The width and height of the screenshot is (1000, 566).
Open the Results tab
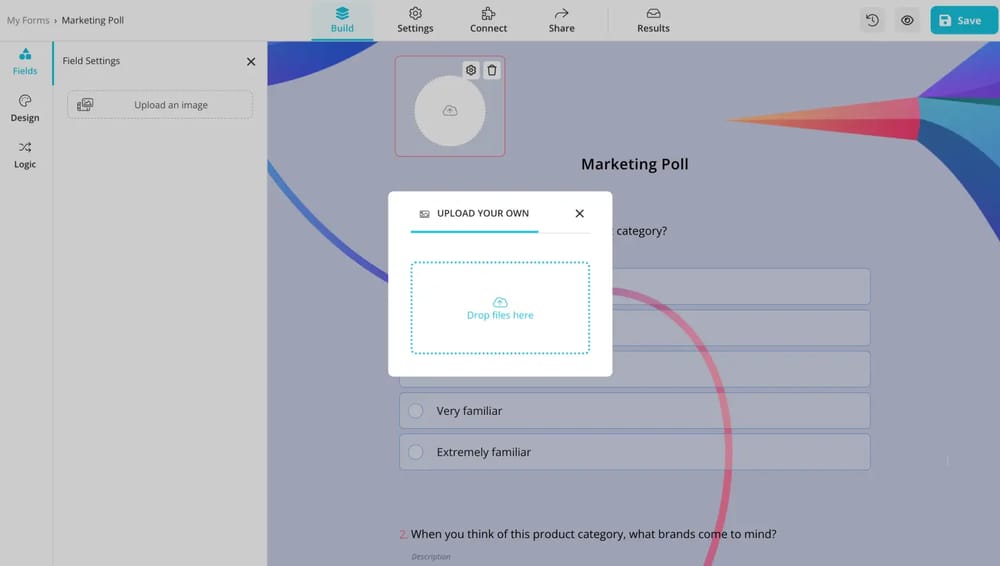tap(653, 20)
